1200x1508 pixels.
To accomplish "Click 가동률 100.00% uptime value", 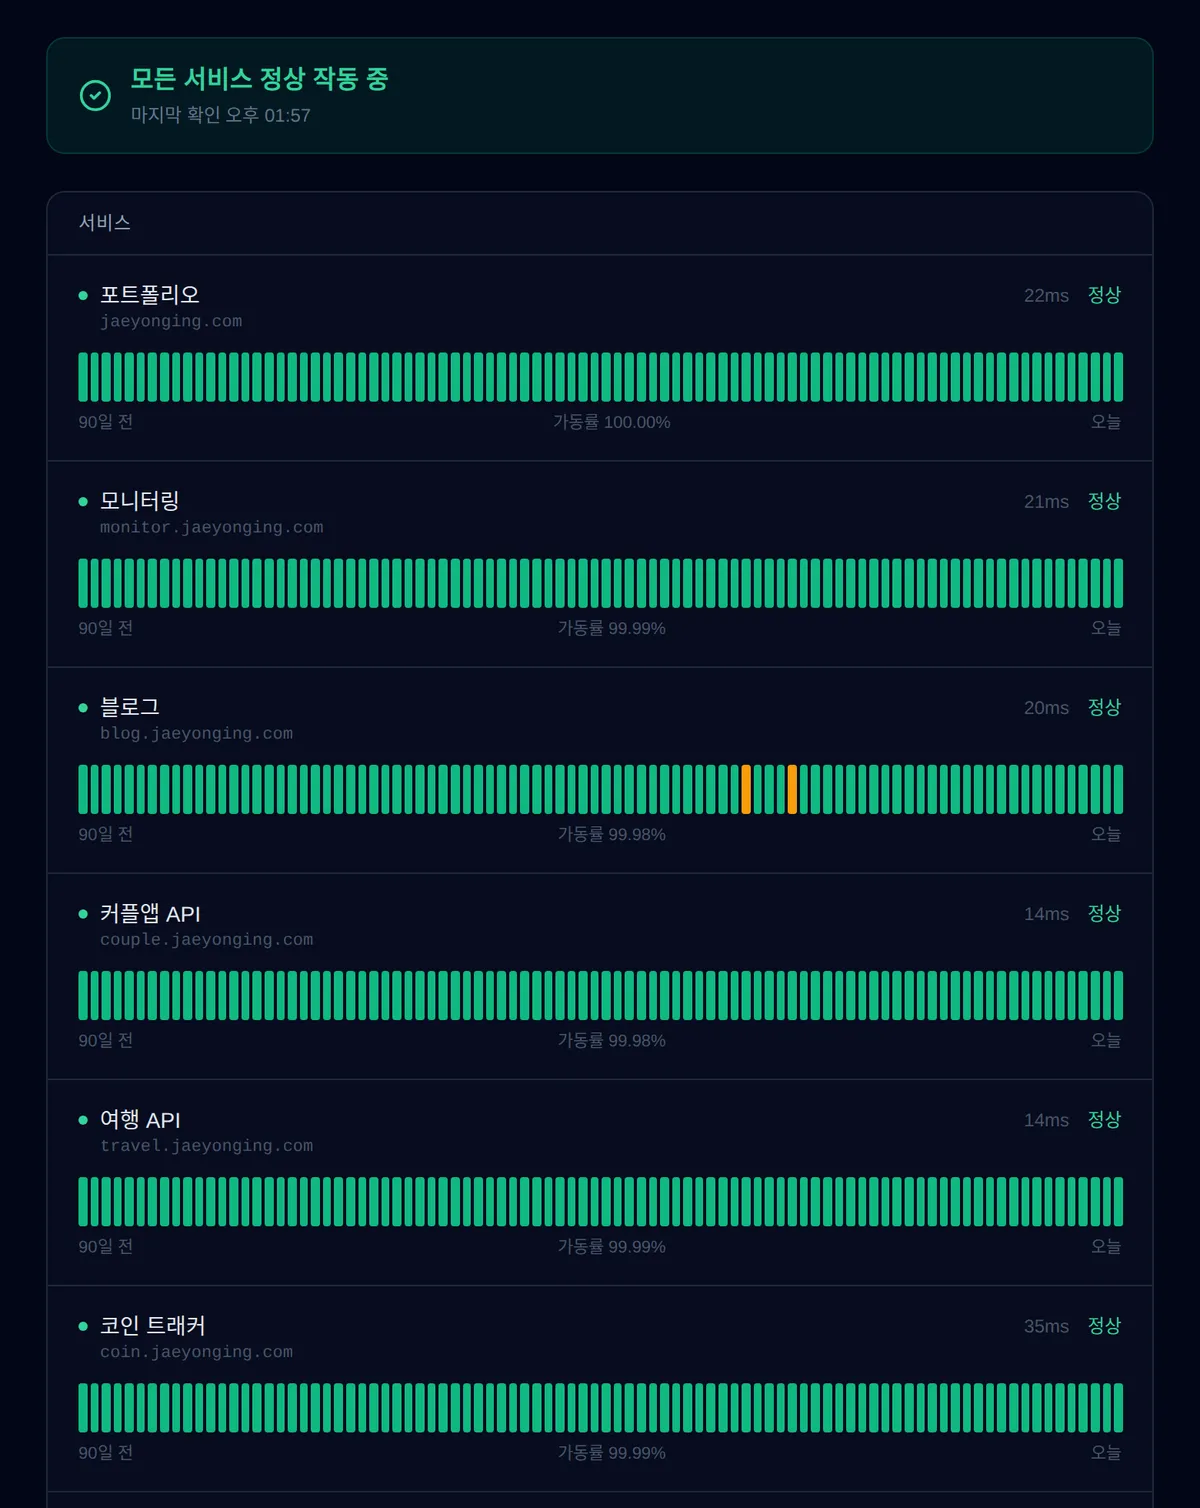I will pyautogui.click(x=612, y=422).
